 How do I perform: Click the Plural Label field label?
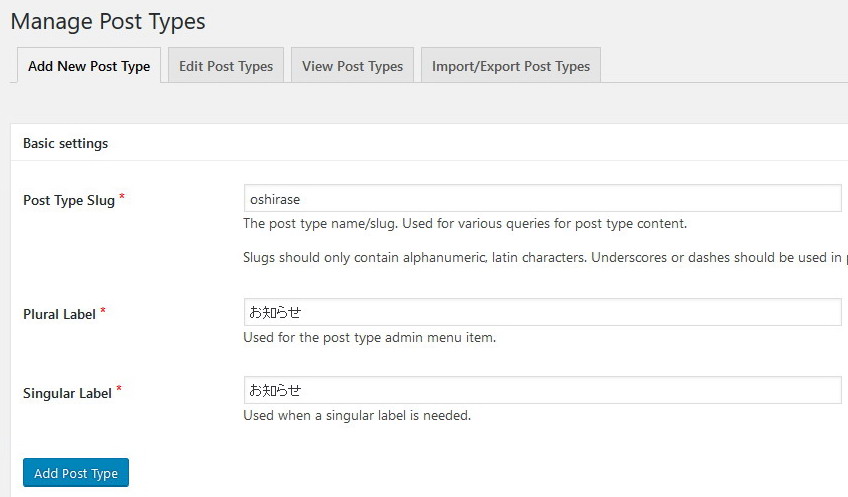[x=59, y=314]
